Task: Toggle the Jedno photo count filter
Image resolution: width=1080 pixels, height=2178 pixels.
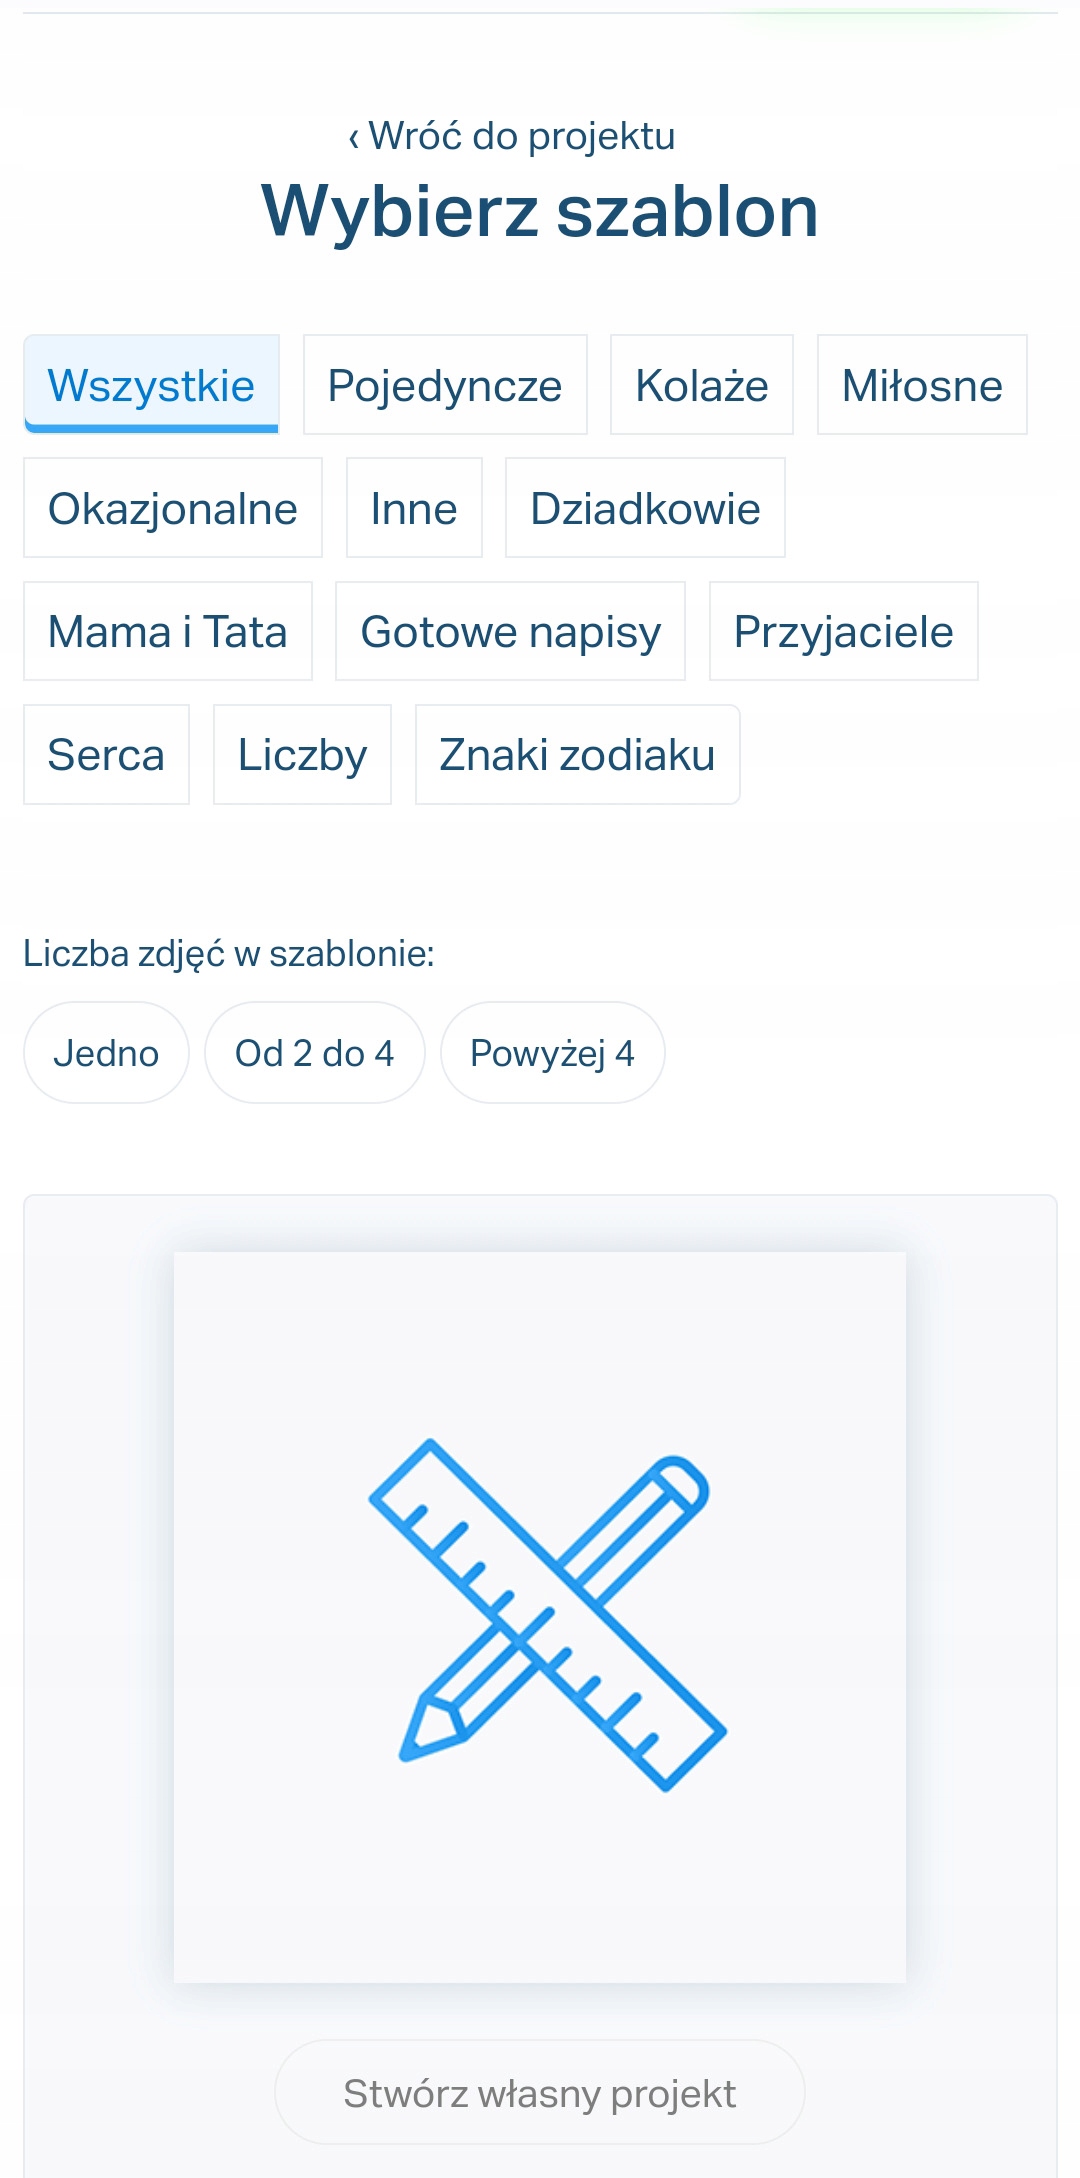Action: (106, 1053)
